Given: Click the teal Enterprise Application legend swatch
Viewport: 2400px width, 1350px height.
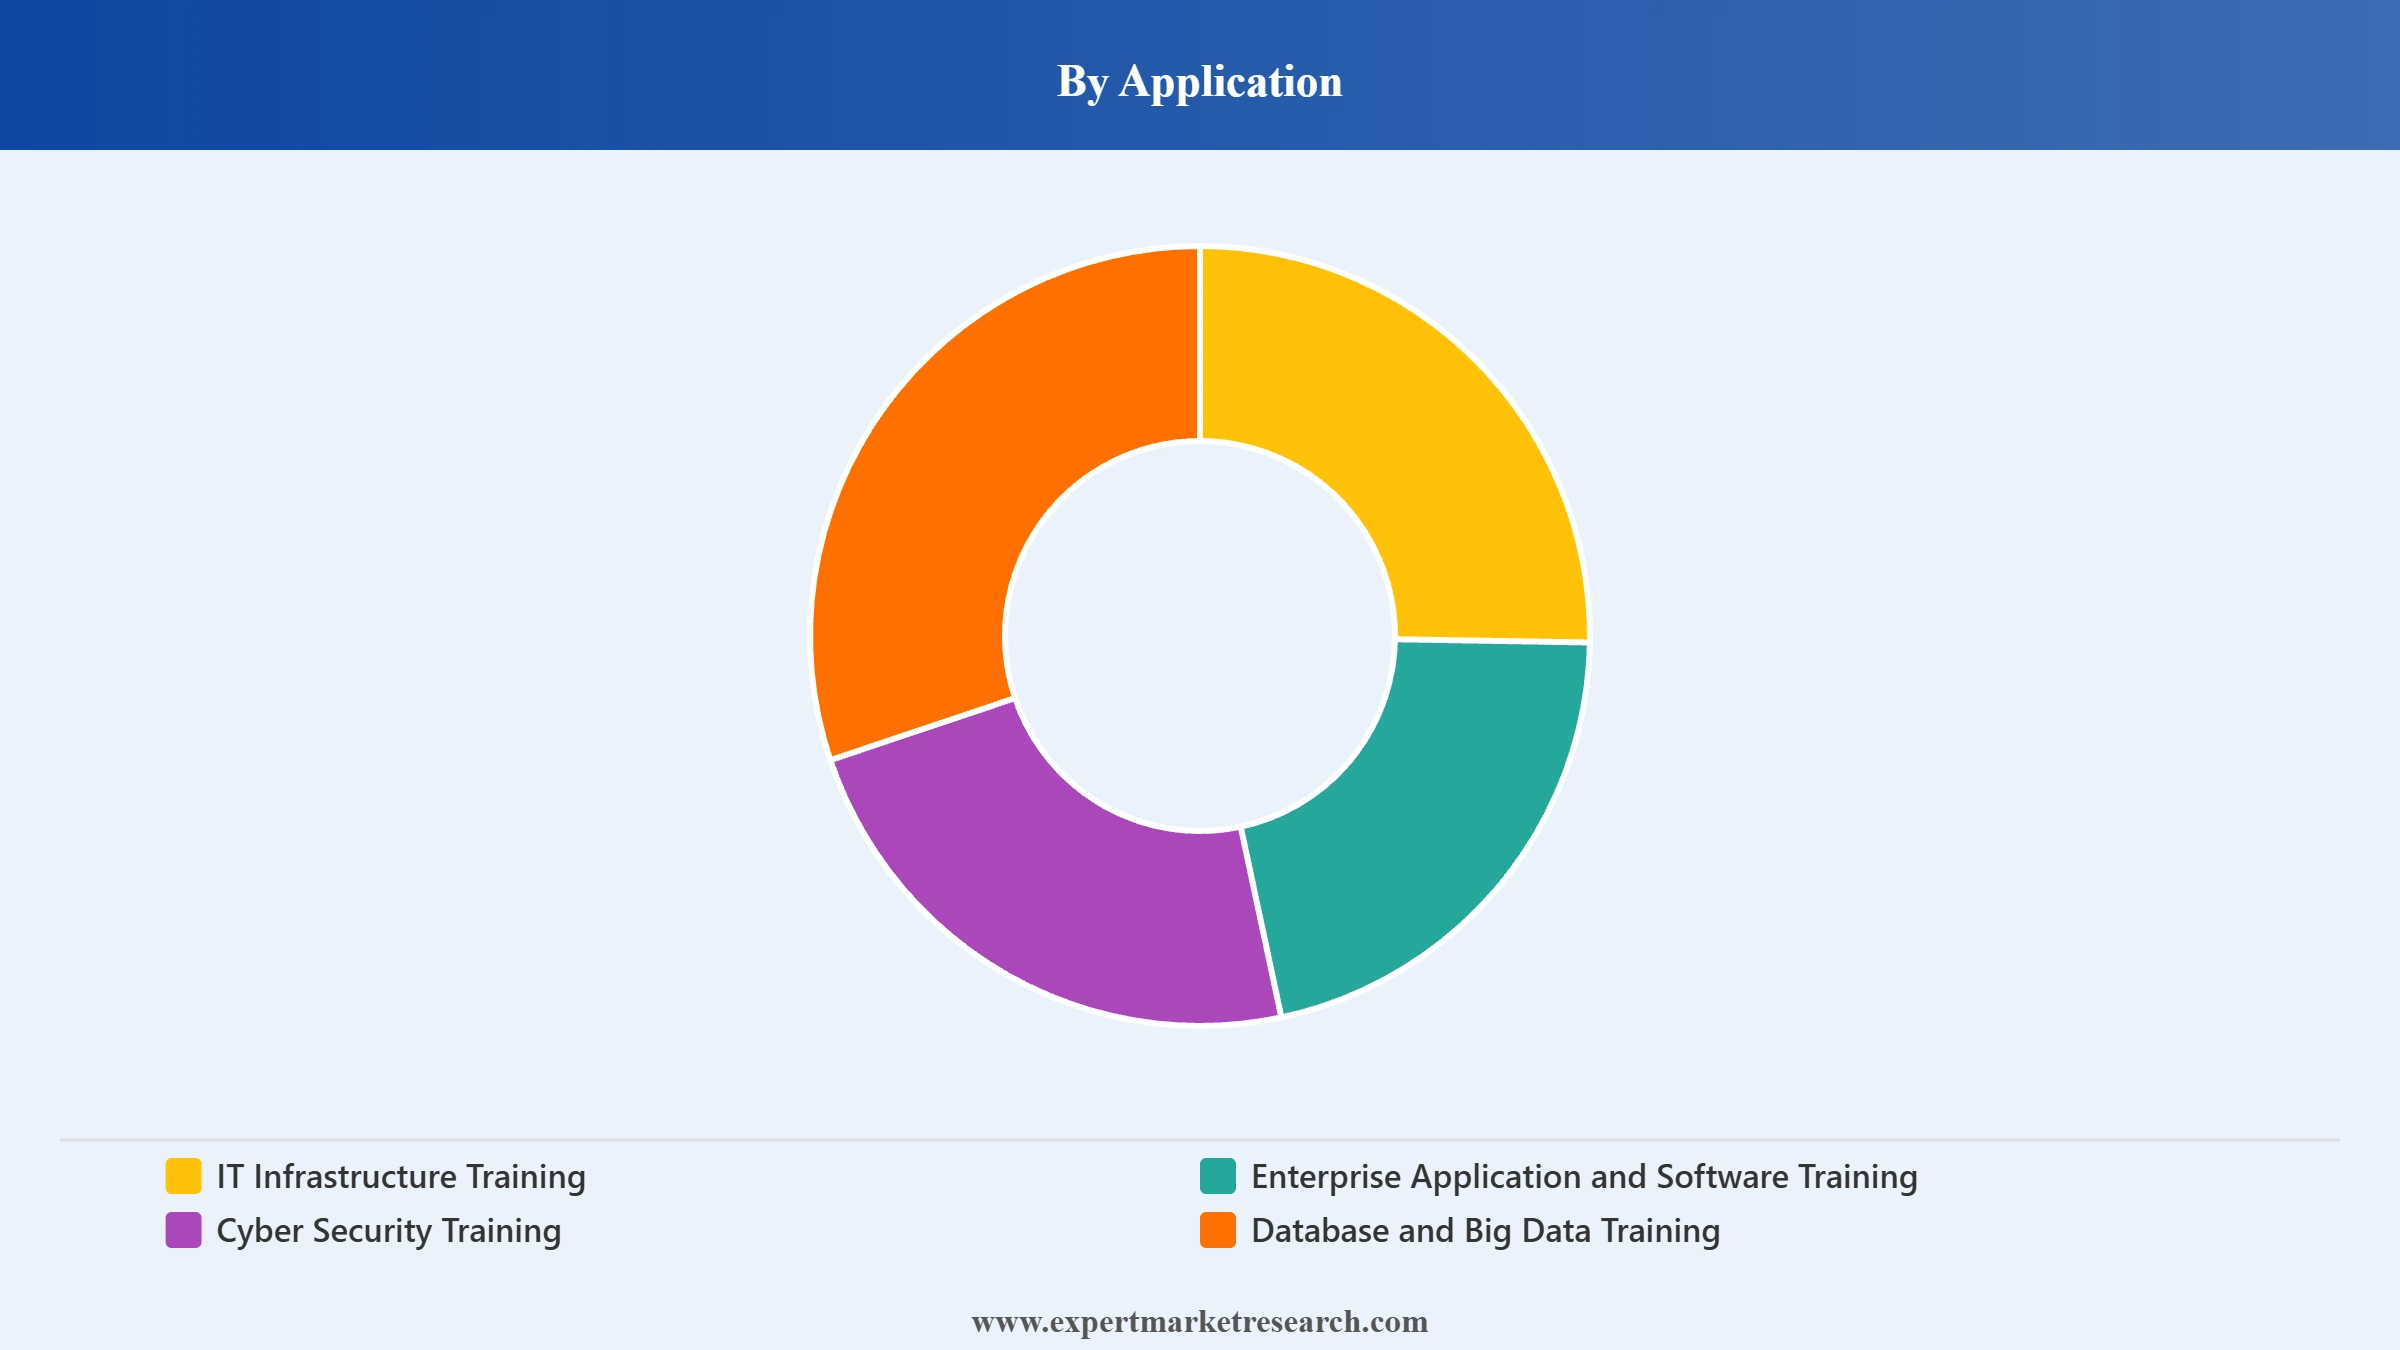Looking at the screenshot, I should tap(1218, 1176).
